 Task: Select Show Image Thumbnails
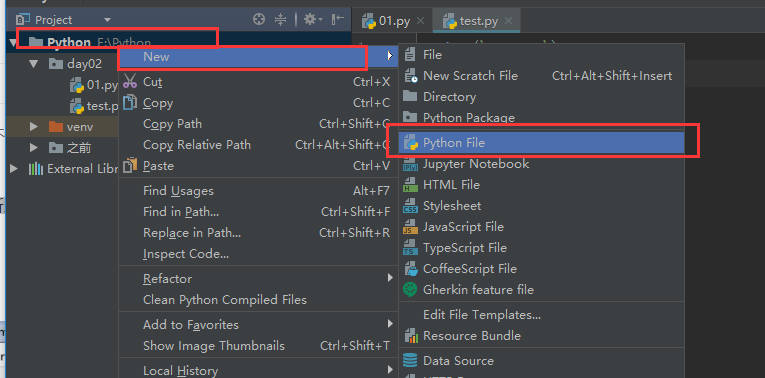click(x=258, y=346)
